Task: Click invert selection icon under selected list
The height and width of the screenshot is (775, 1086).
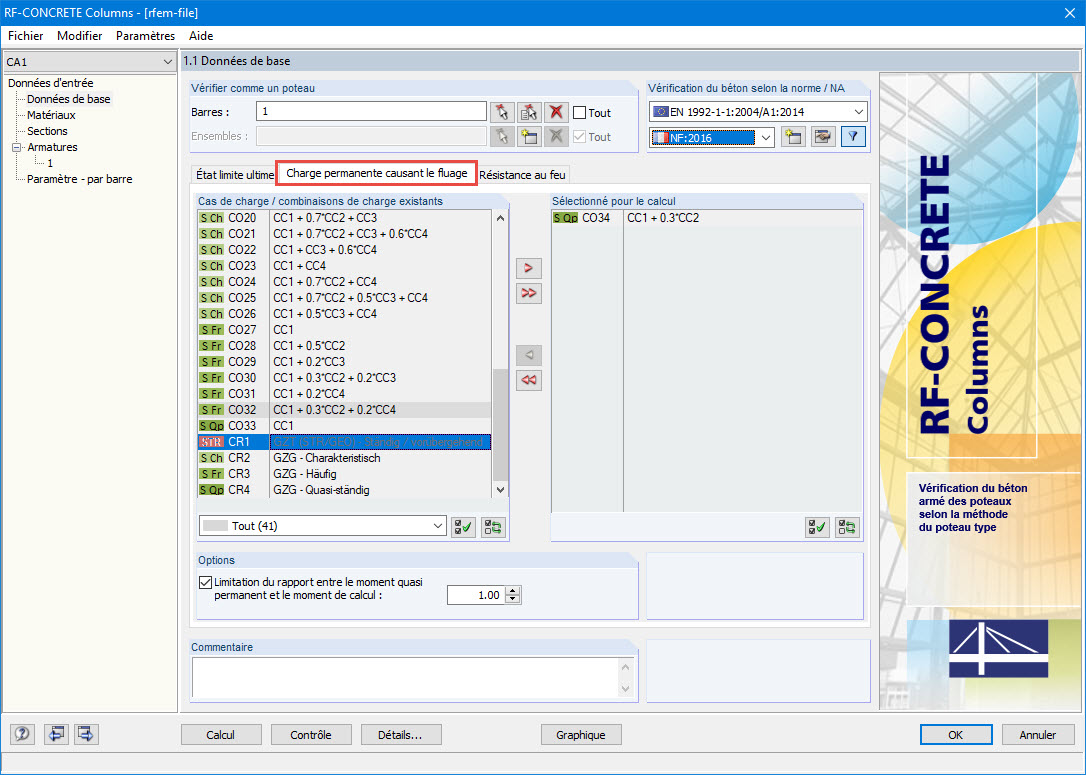Action: [847, 528]
